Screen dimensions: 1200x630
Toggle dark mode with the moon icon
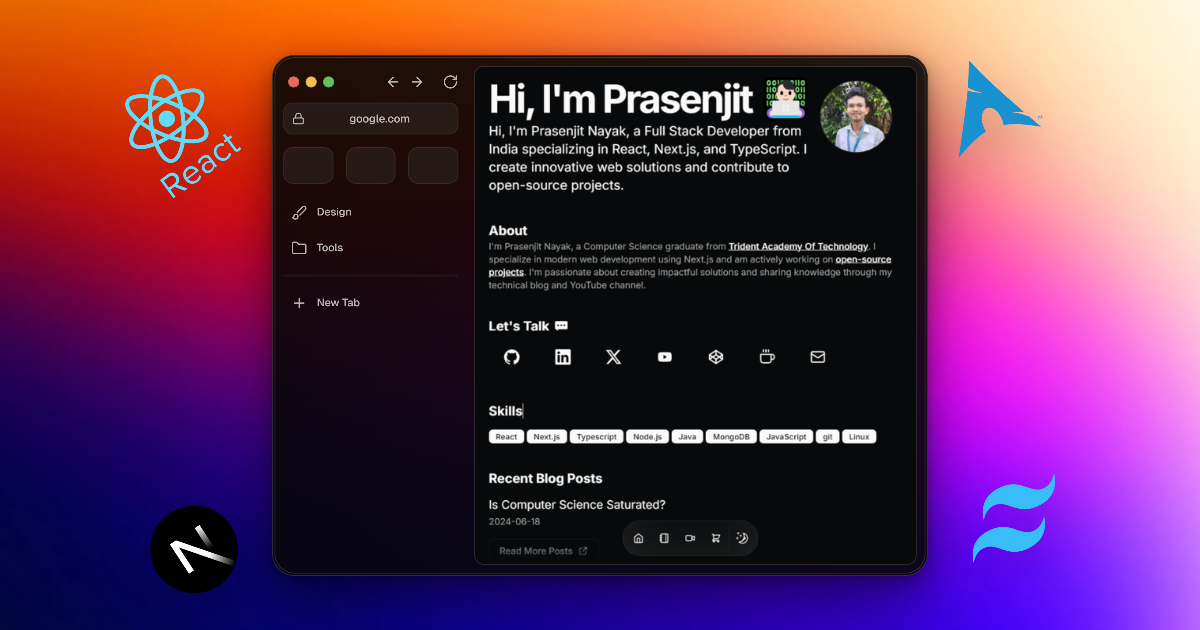[742, 538]
